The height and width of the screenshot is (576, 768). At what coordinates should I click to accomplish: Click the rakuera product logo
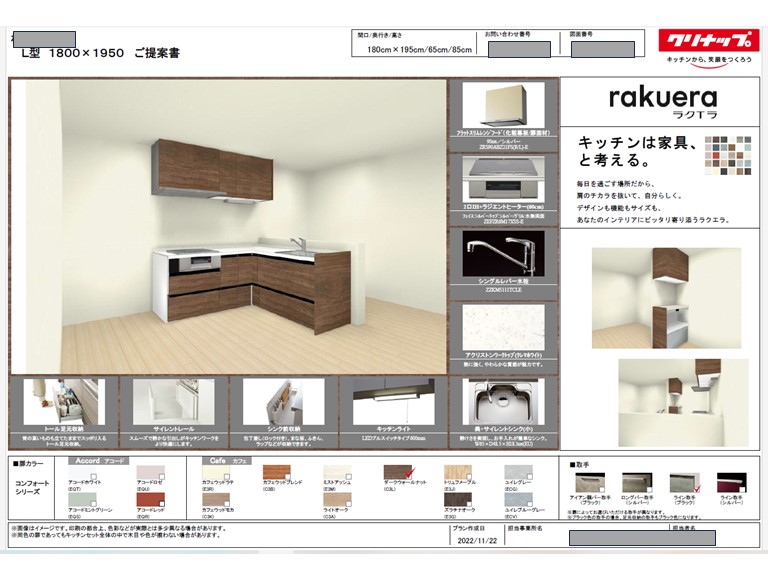(x=663, y=102)
